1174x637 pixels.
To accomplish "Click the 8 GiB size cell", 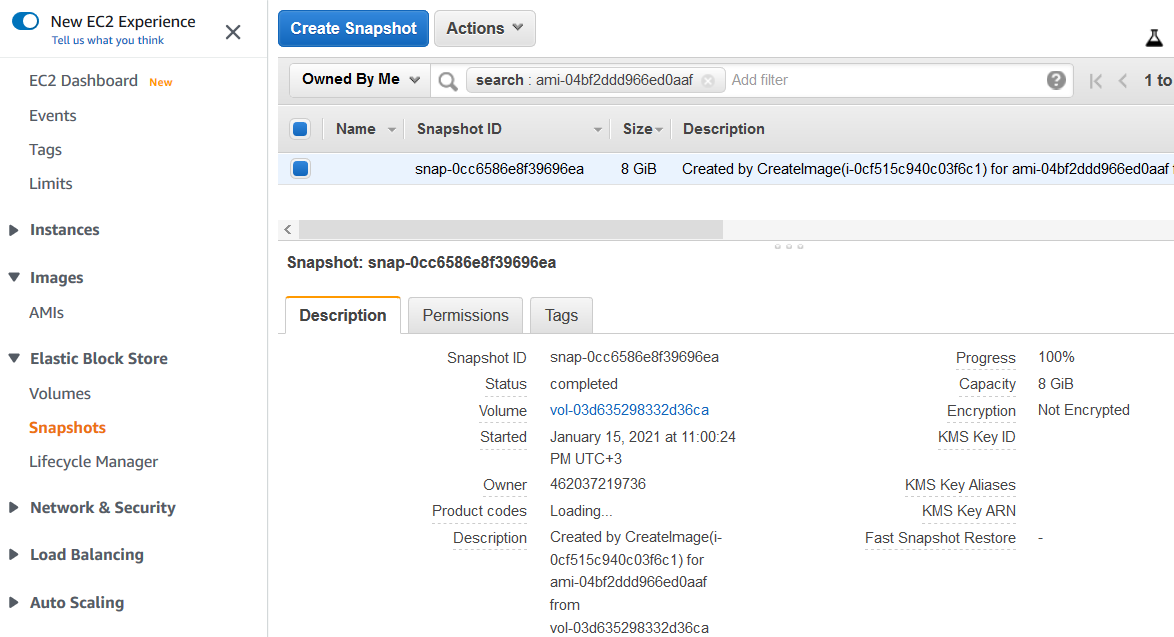I will point(639,169).
